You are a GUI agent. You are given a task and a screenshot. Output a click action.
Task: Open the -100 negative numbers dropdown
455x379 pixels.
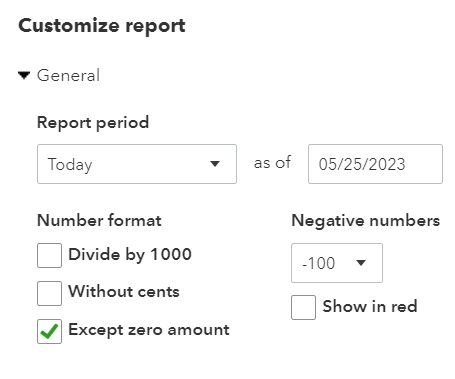pos(337,263)
